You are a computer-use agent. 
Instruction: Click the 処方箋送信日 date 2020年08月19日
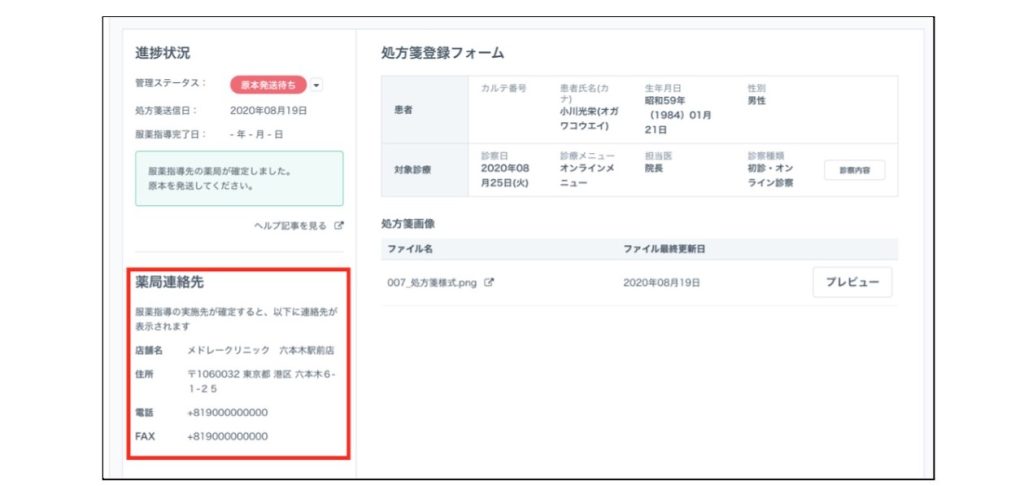click(x=268, y=110)
